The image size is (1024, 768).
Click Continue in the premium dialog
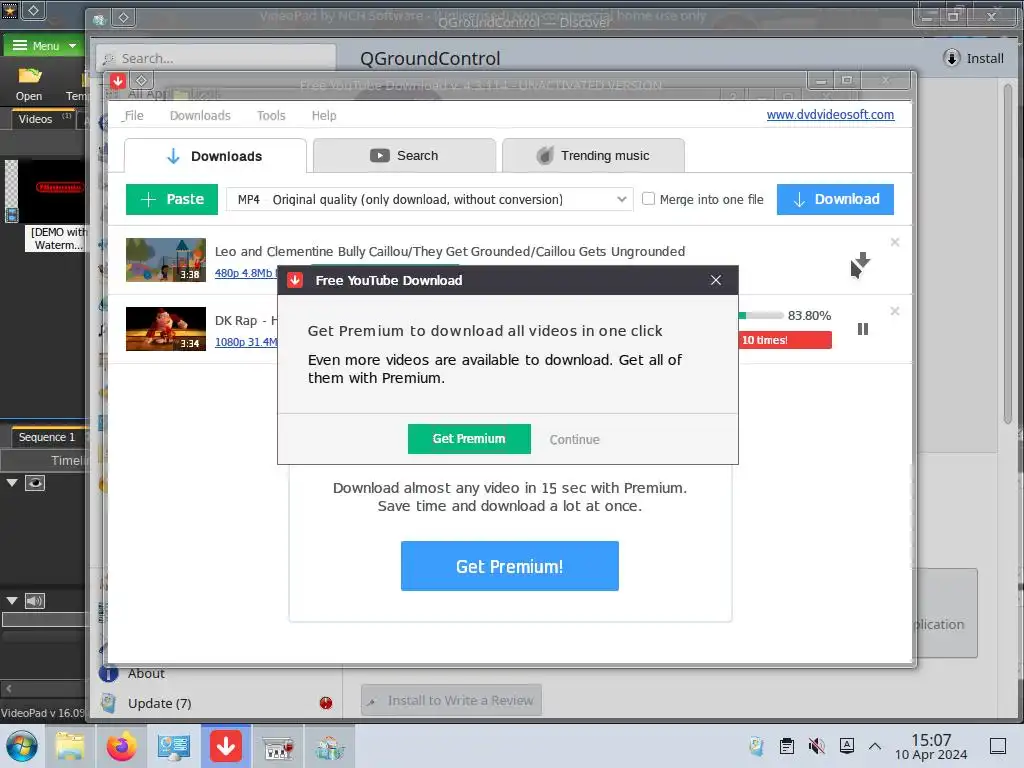coord(574,440)
